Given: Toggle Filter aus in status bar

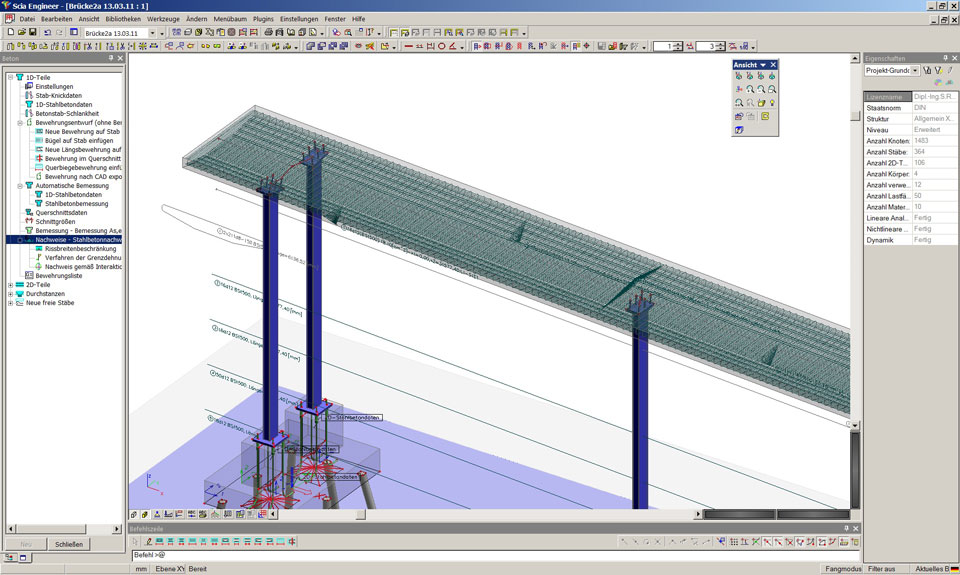Looking at the screenshot, I should [881, 568].
